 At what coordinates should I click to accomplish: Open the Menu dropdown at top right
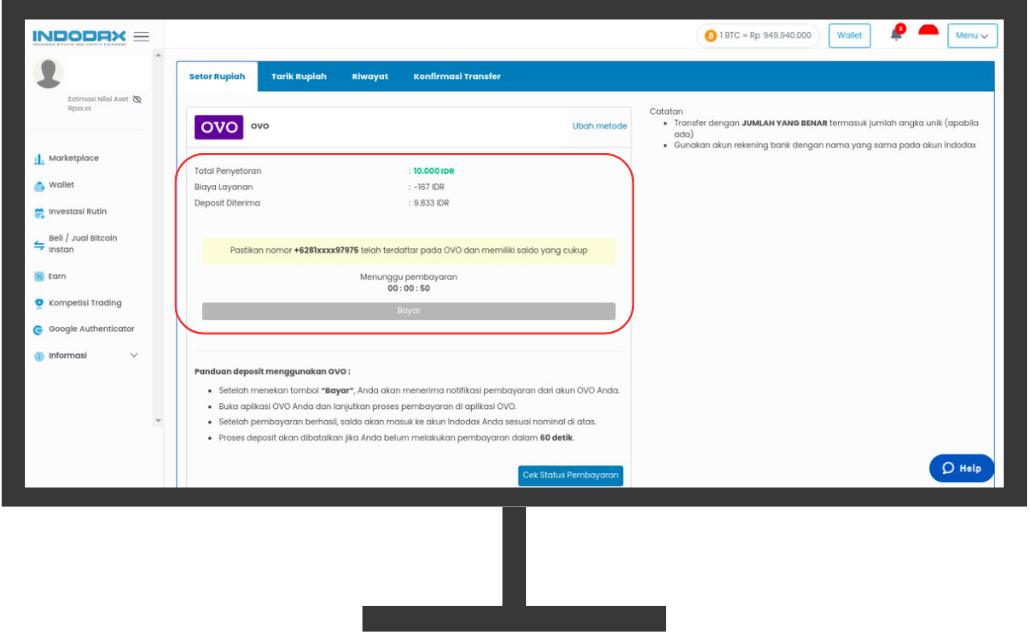972,35
